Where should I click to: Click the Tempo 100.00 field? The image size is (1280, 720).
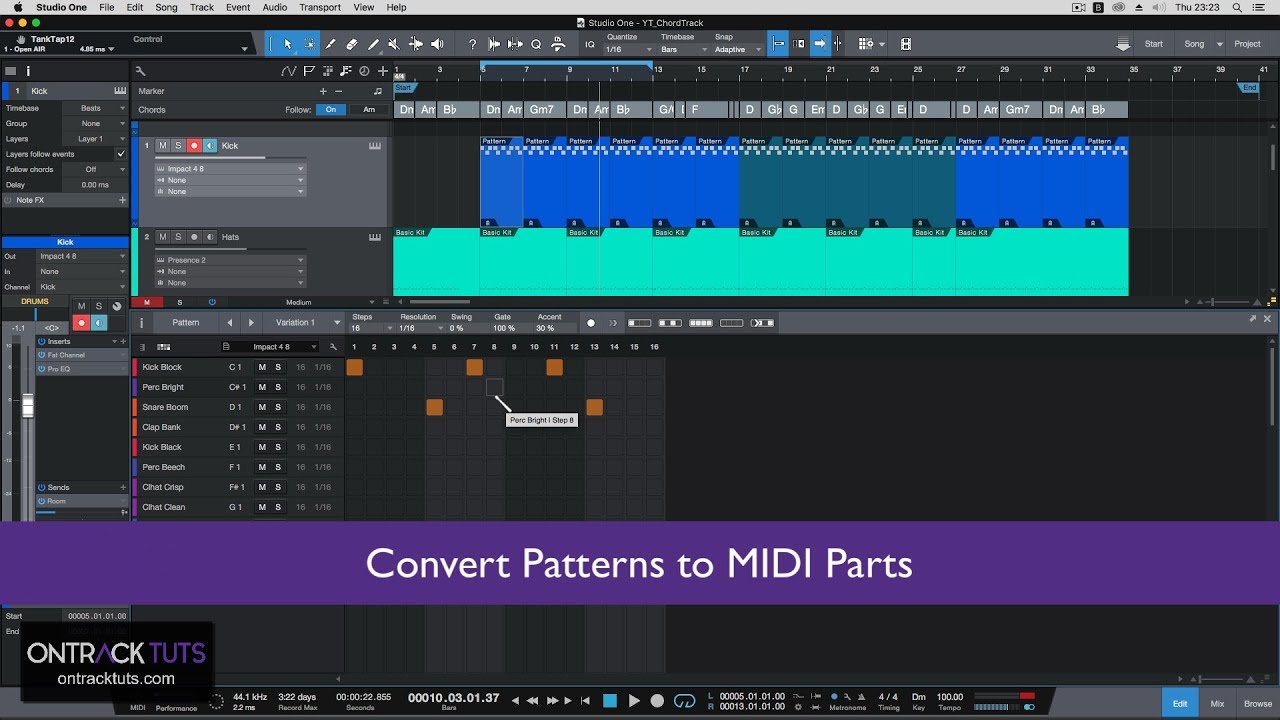point(950,697)
